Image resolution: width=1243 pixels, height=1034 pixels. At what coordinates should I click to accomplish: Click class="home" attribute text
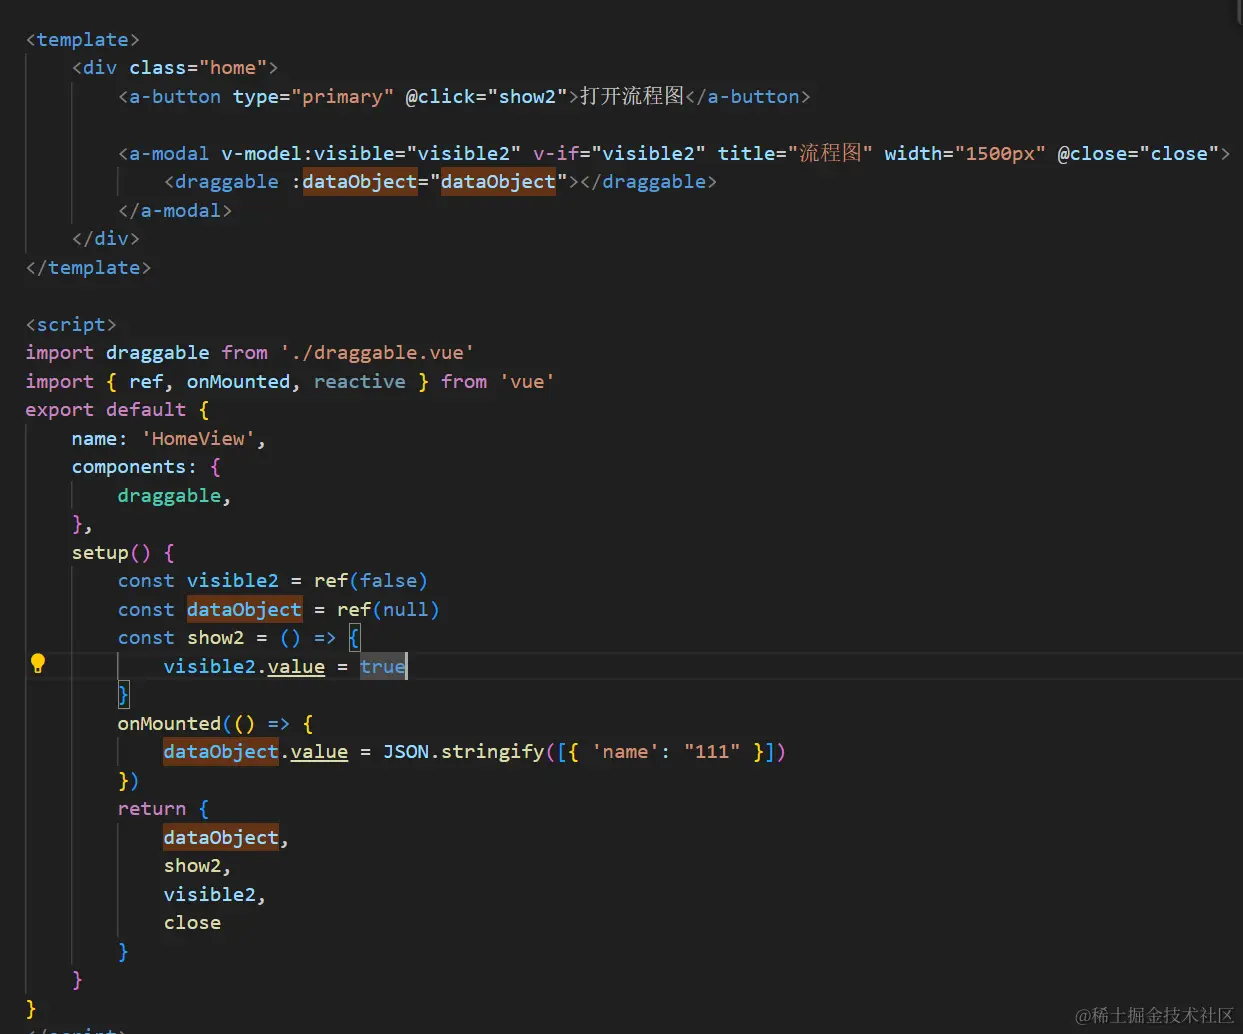coord(198,68)
